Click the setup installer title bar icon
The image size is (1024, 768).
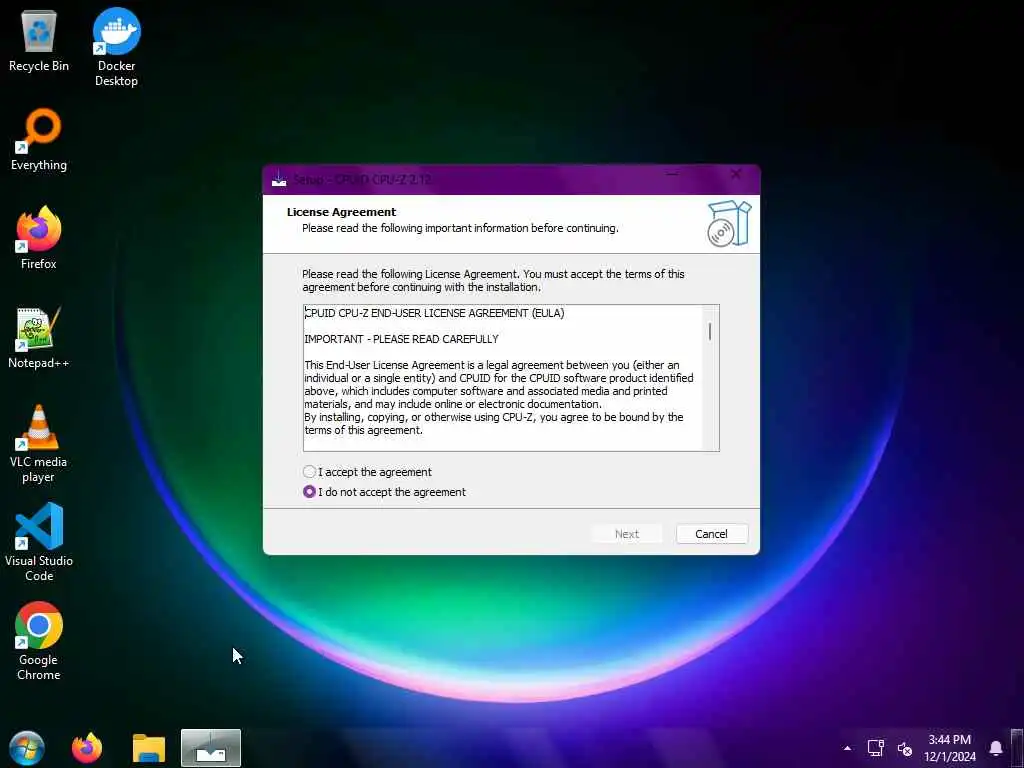[279, 178]
